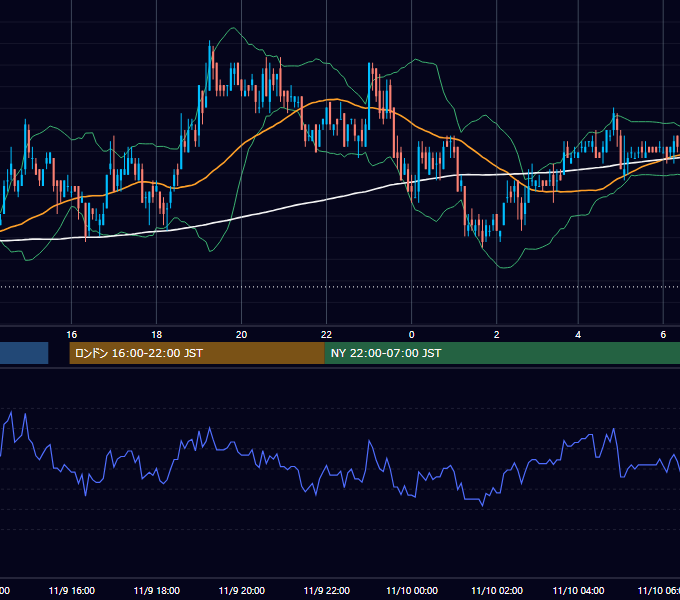Viewport: 680px width, 600px height.
Task: Click the 16 hour label on upper axis
Action: pos(72,335)
